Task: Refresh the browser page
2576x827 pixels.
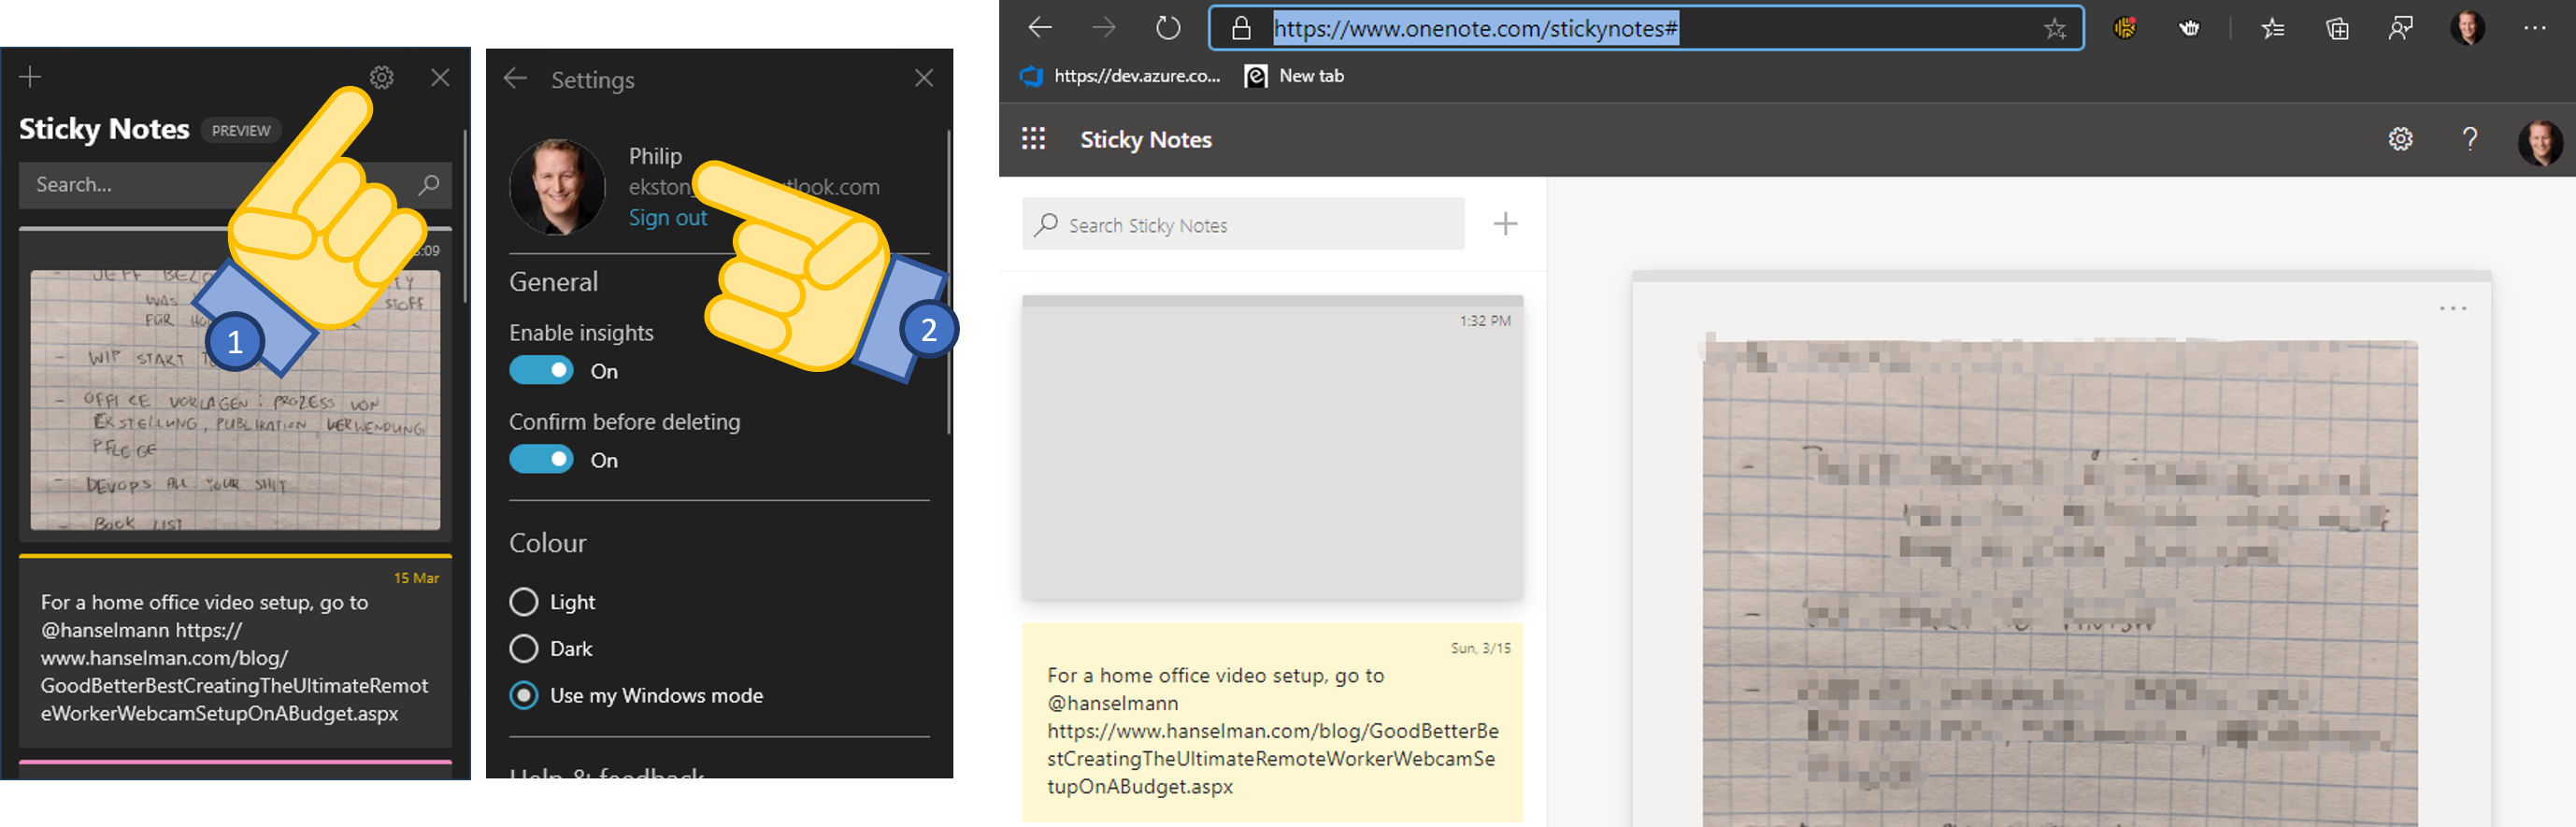Action: pos(1168,28)
